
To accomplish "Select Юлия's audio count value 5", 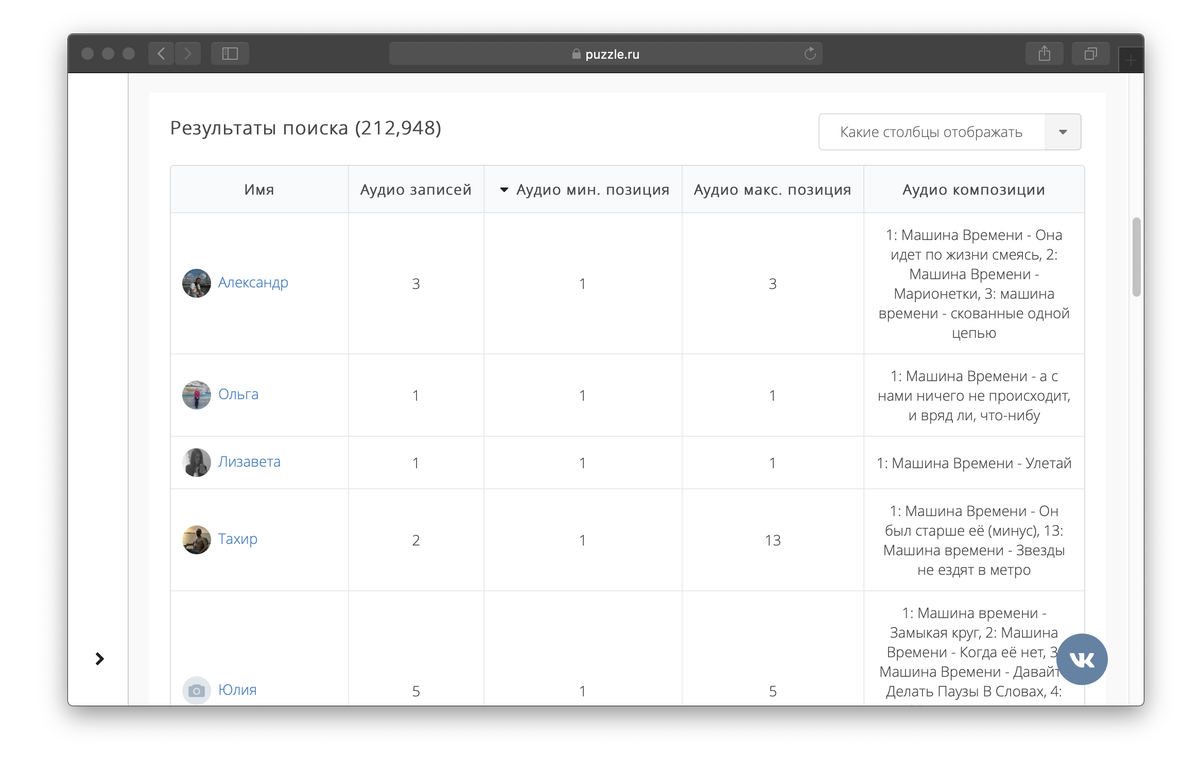I will [x=416, y=691].
